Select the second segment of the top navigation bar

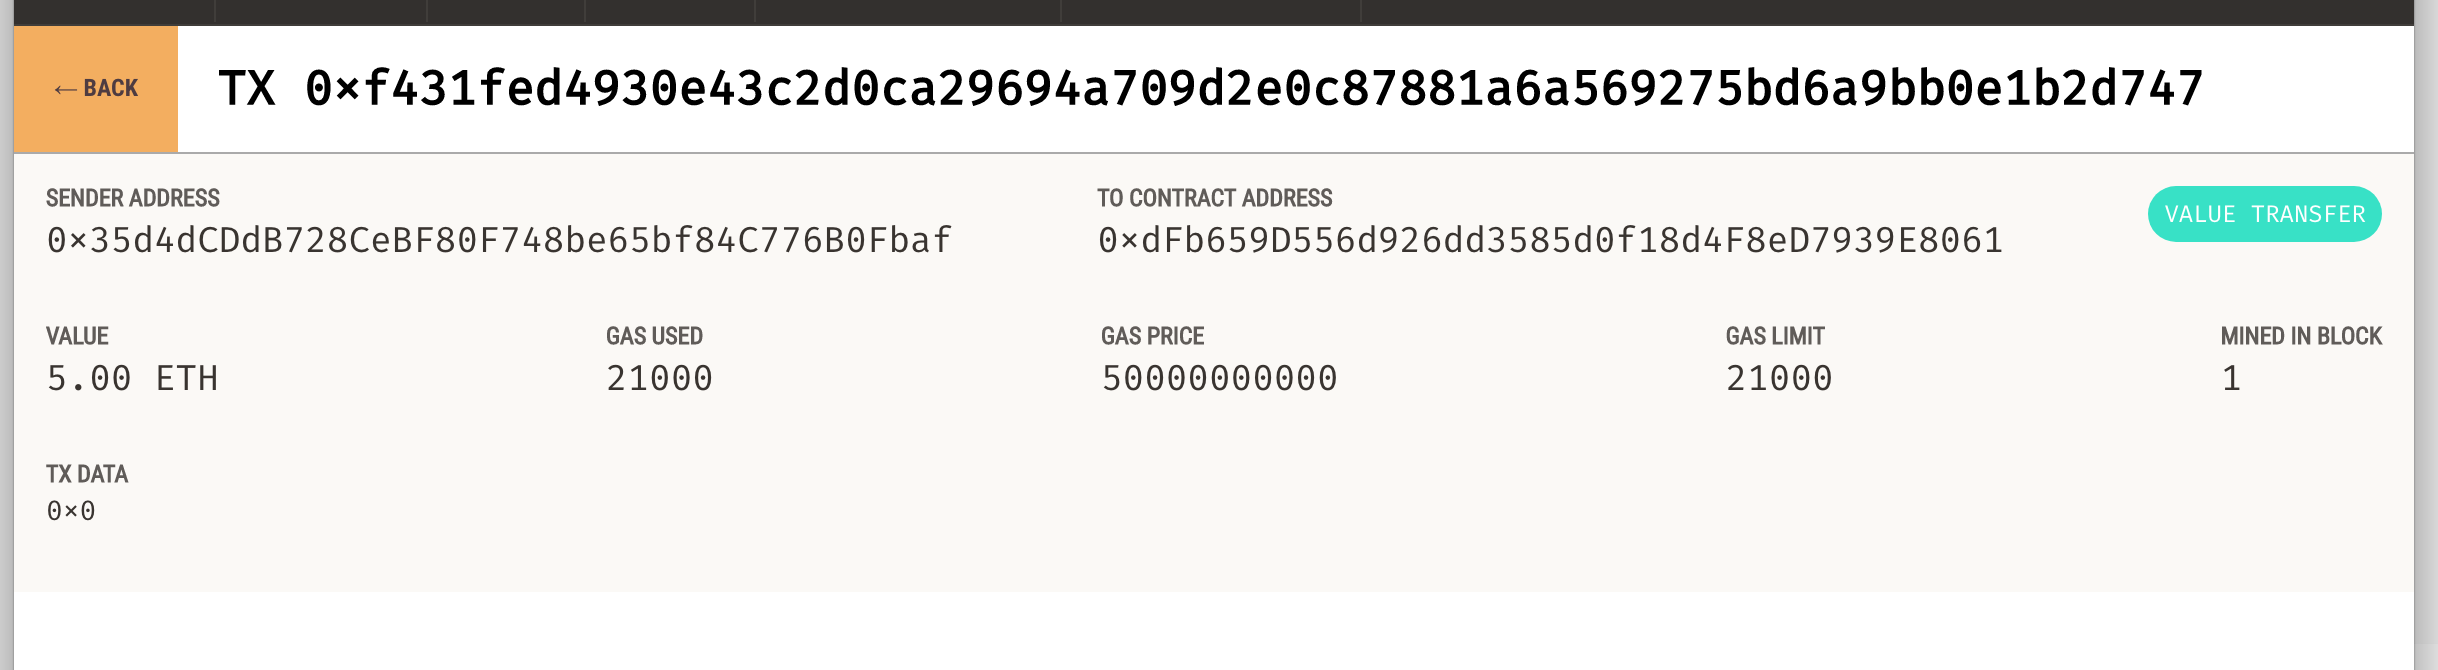click(x=320, y=10)
